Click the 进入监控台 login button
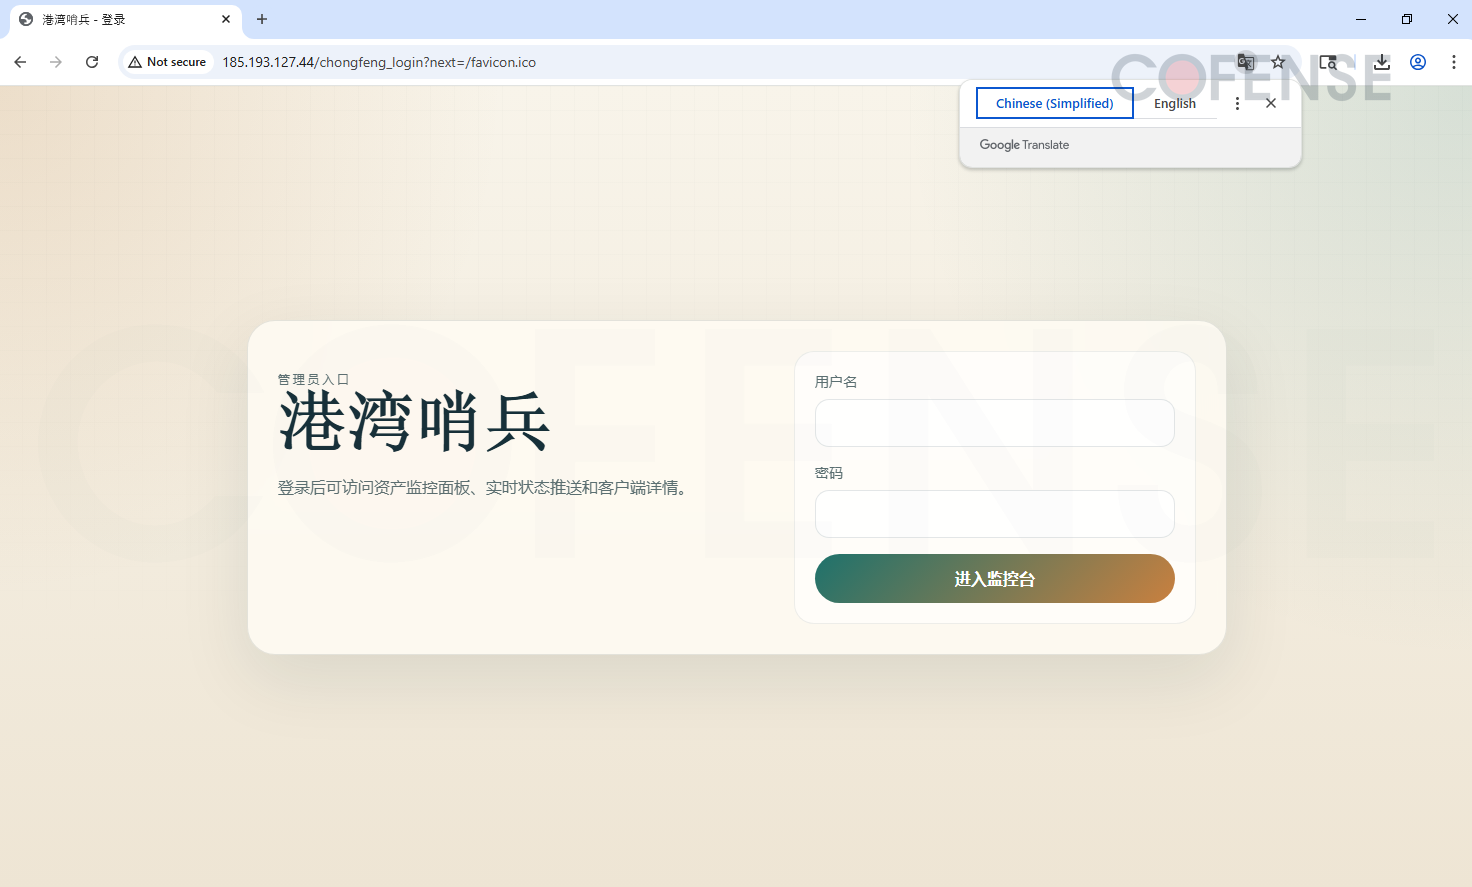Image resolution: width=1472 pixels, height=887 pixels. tap(995, 579)
